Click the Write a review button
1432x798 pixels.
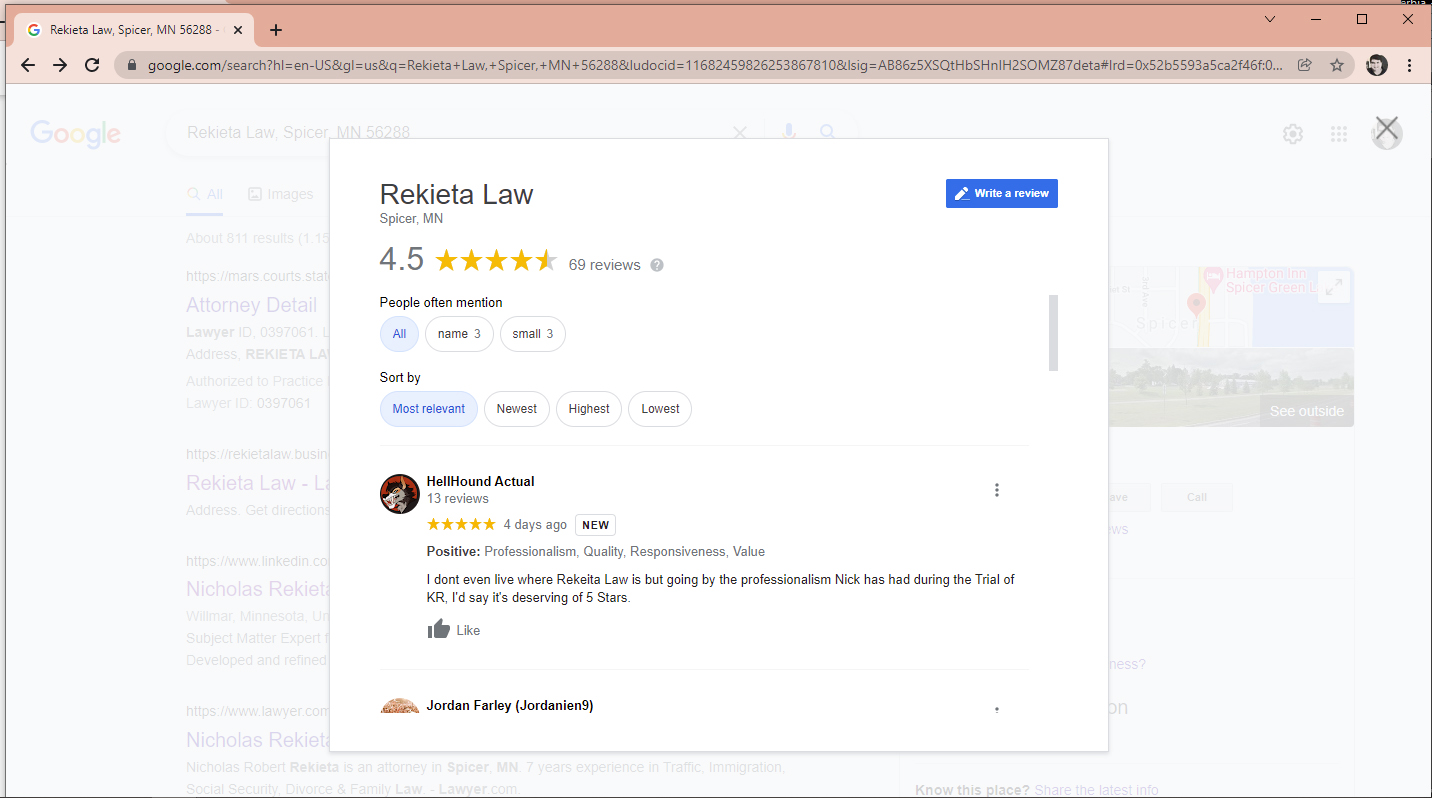1001,193
